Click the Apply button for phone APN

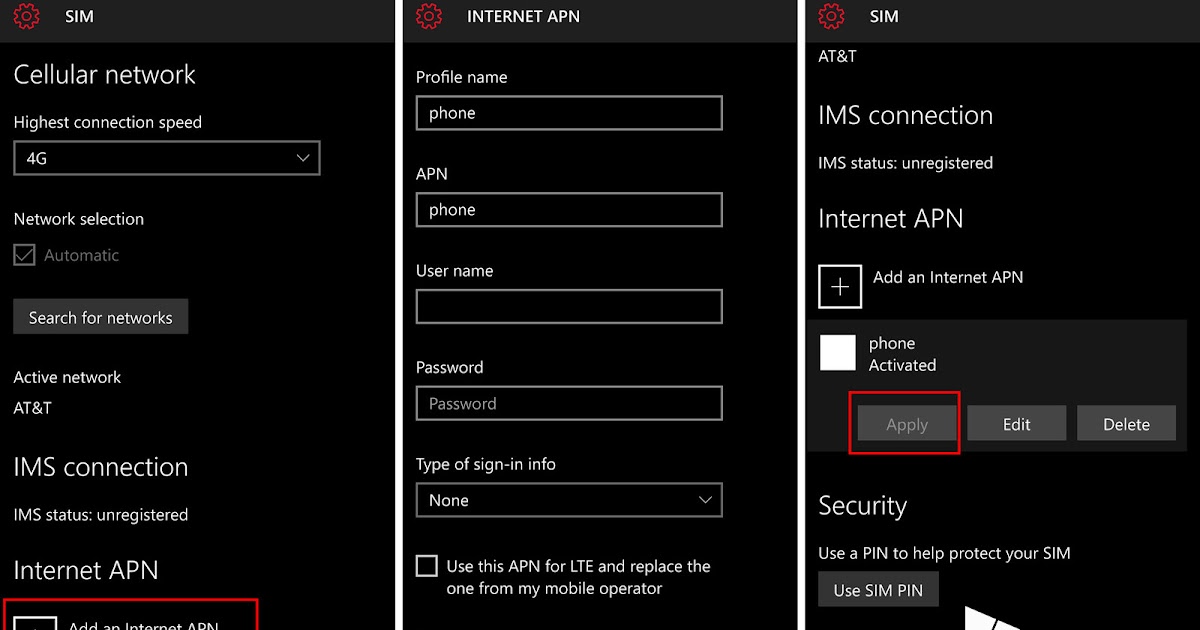point(907,424)
